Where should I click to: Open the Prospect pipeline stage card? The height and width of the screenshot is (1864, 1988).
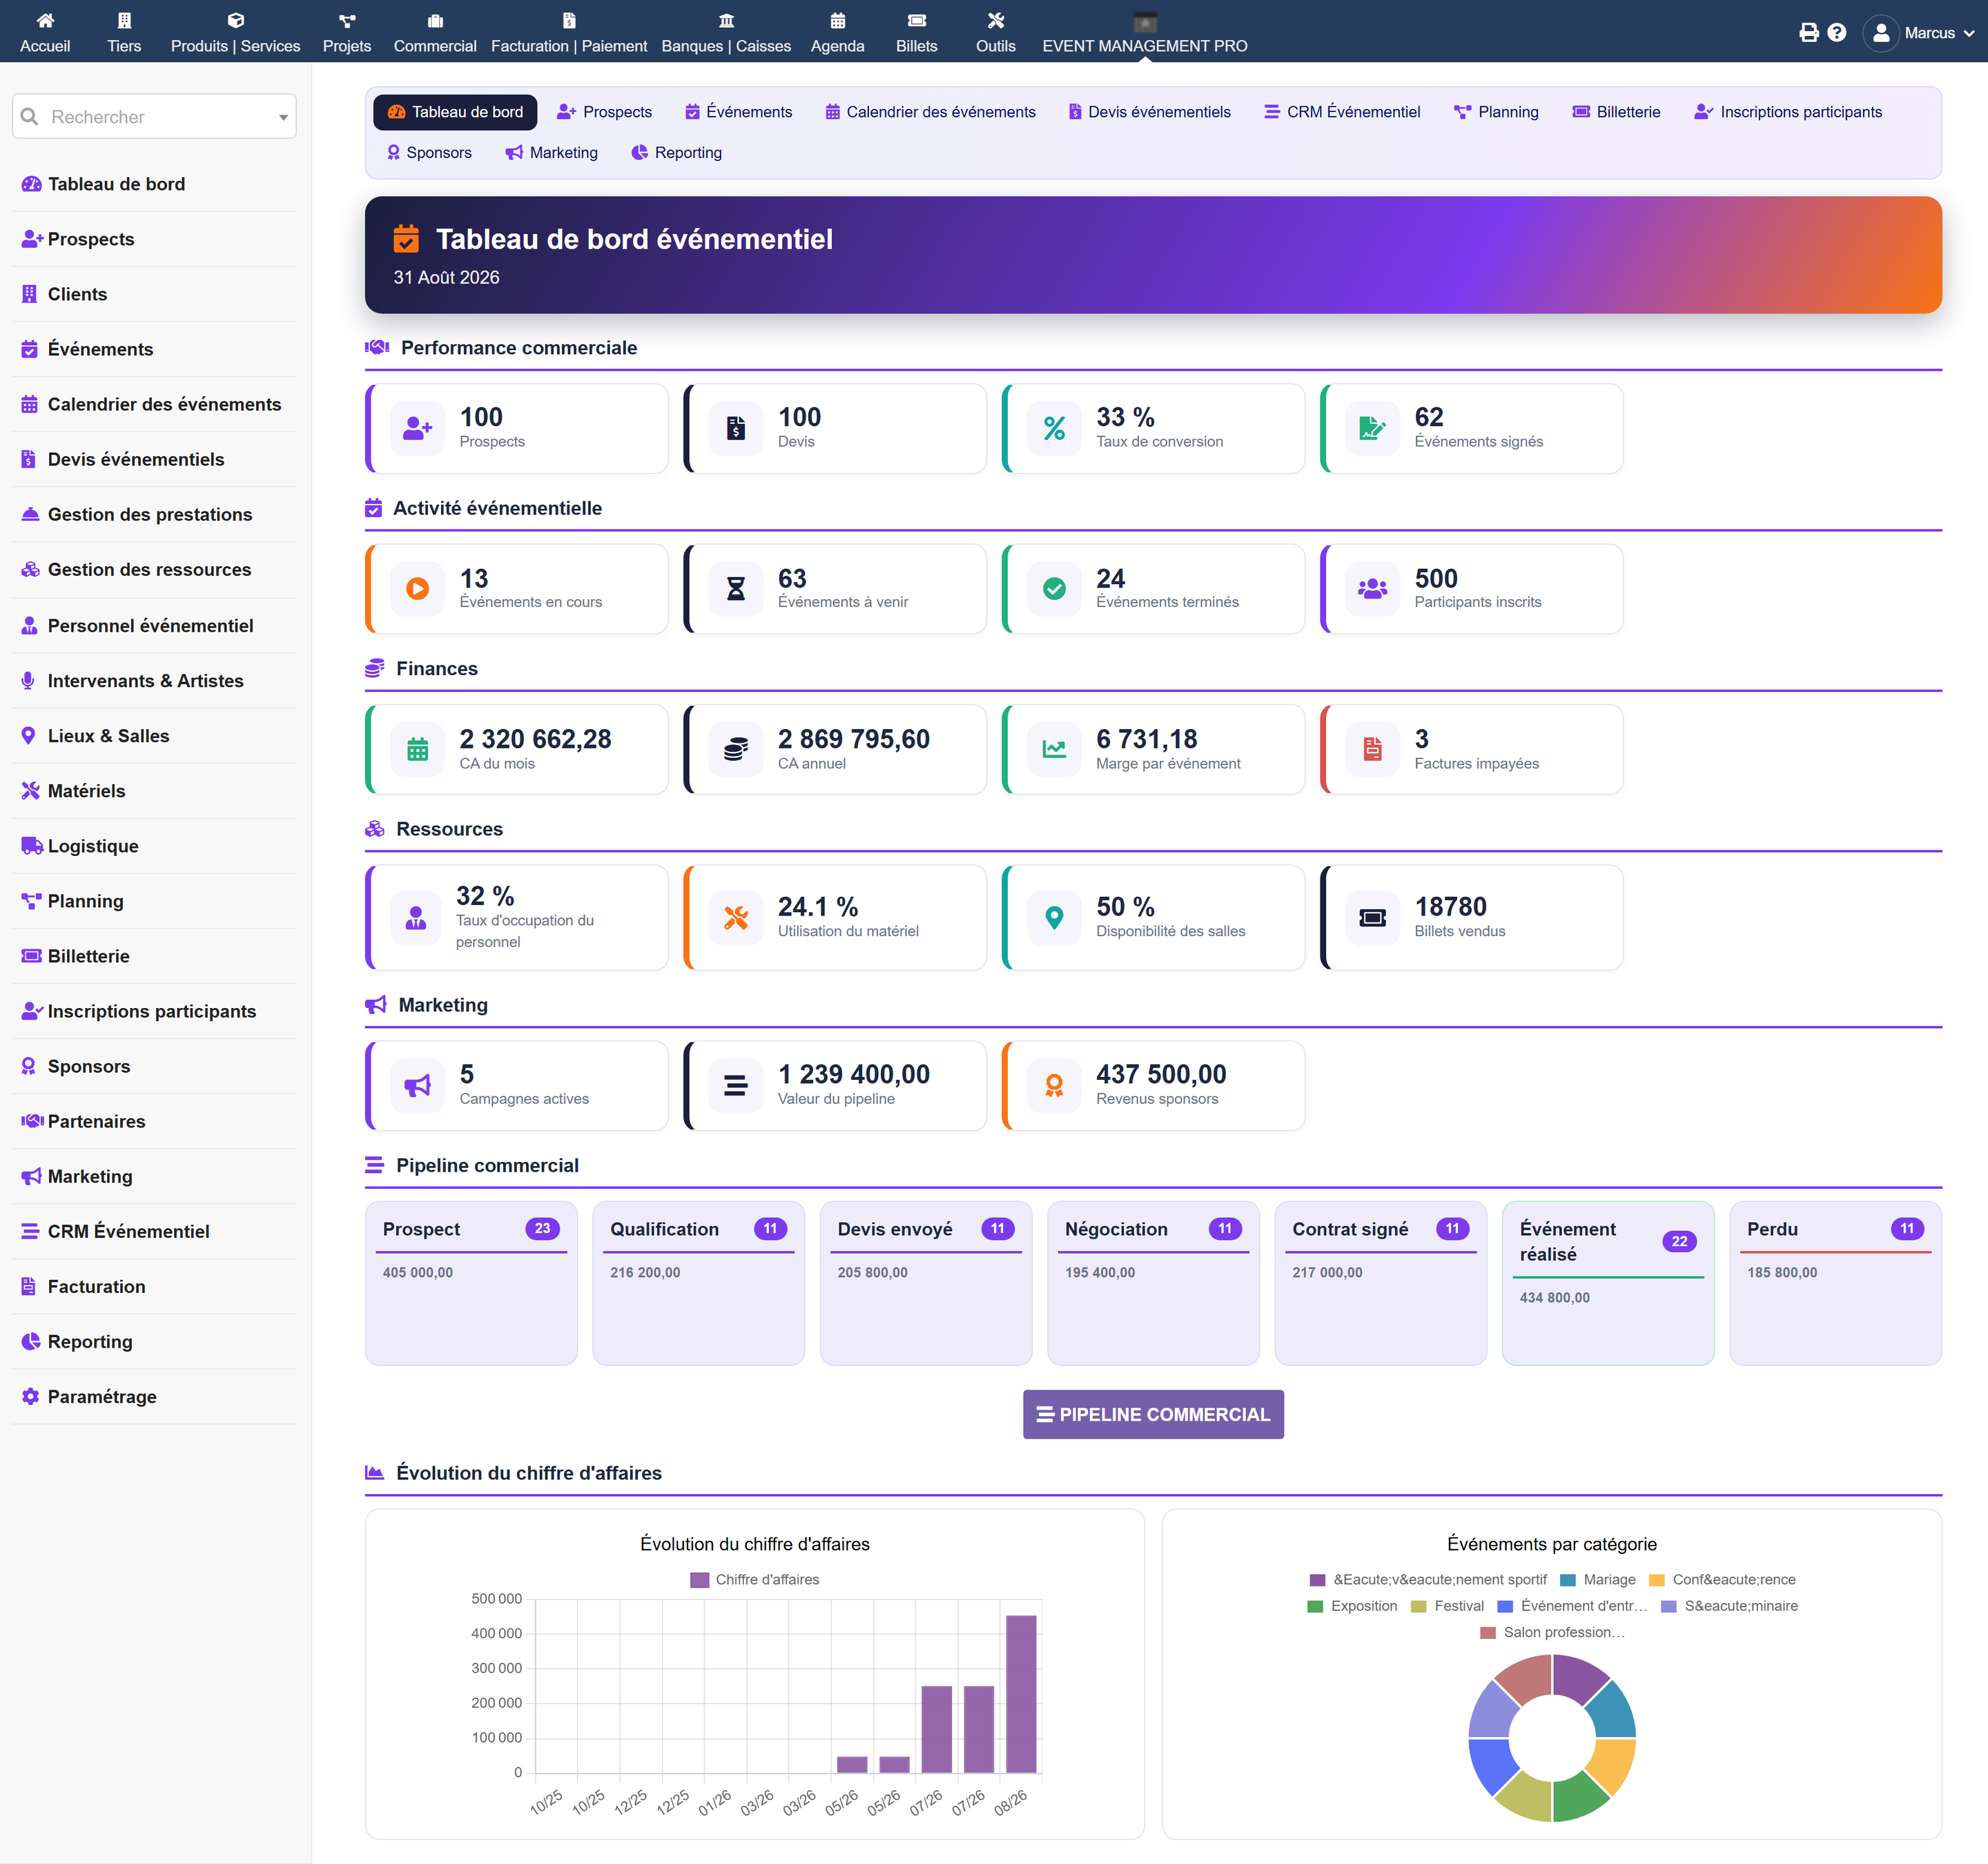coord(471,1283)
